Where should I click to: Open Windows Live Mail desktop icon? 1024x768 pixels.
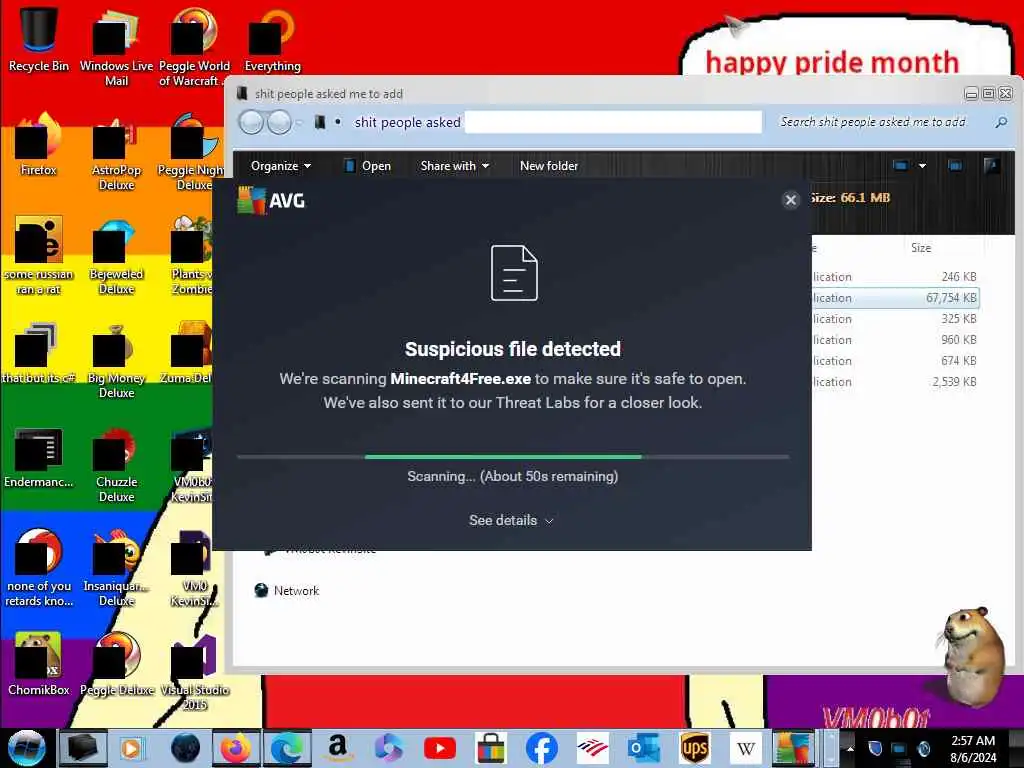click(x=116, y=47)
